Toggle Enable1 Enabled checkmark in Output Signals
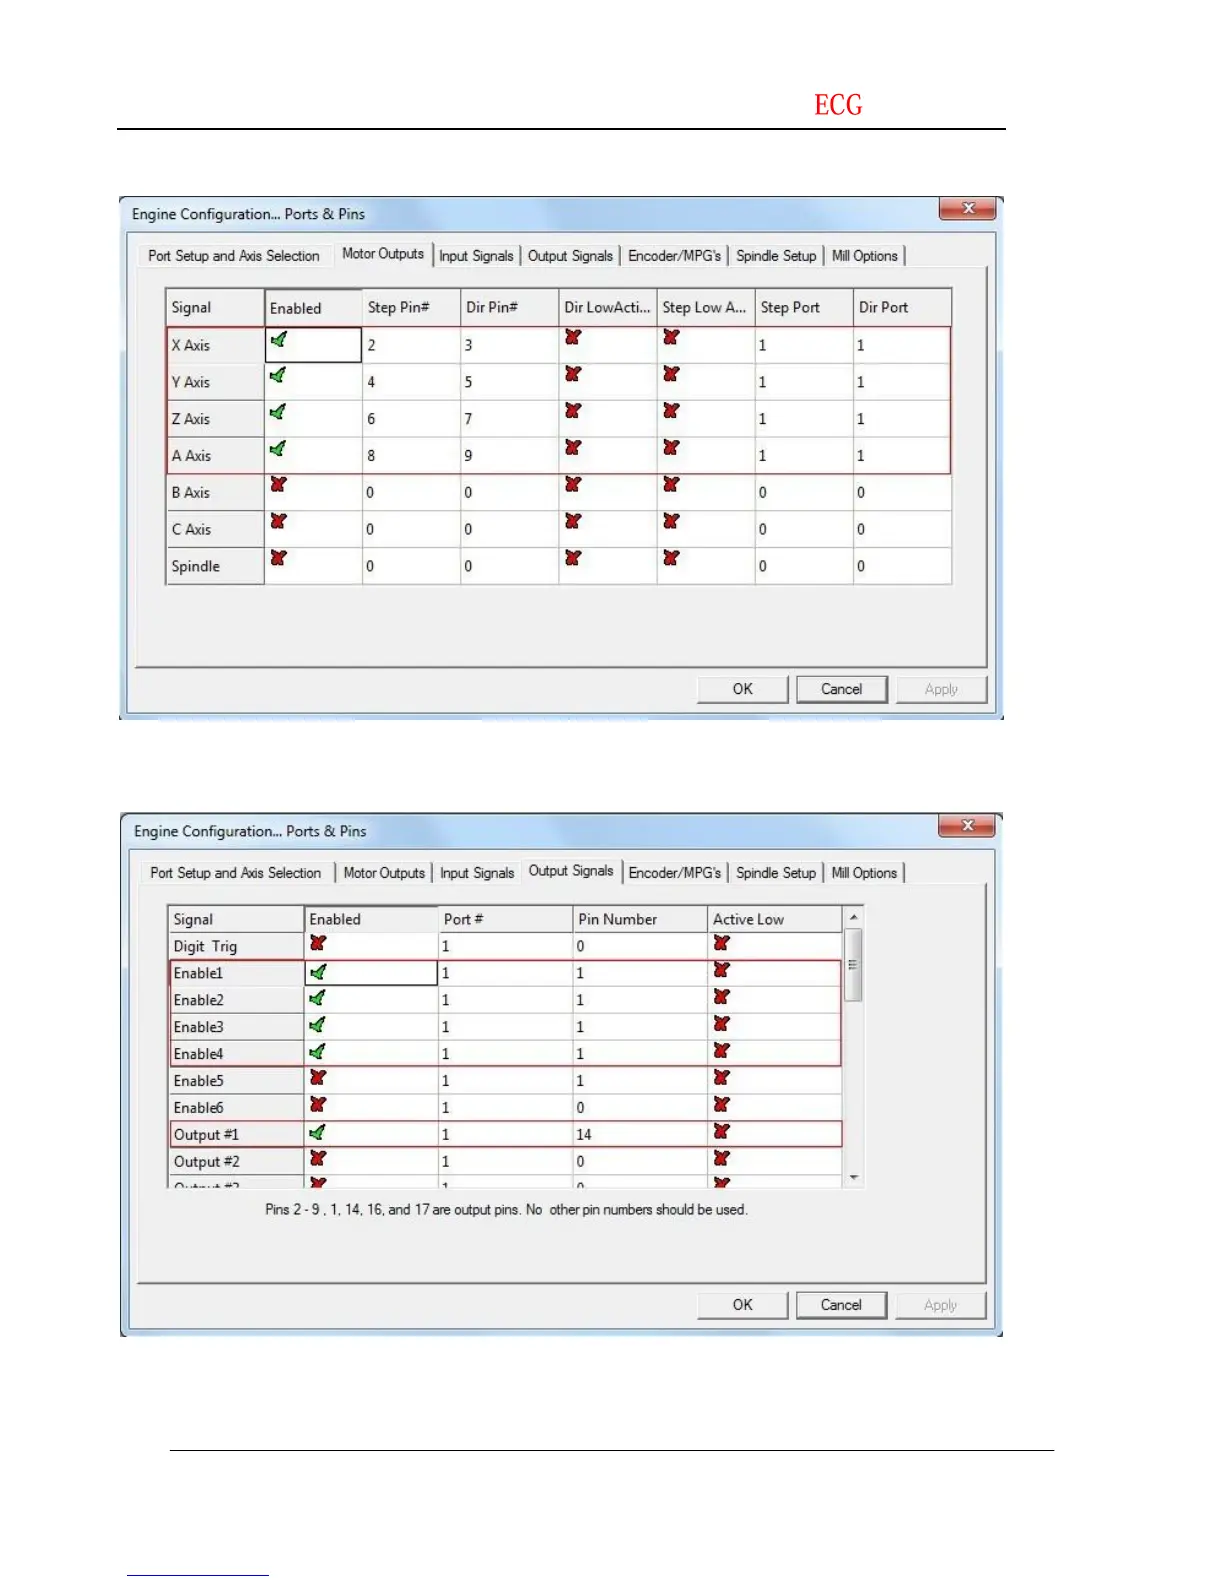Screen dimensions: 1224x1584 click(318, 971)
